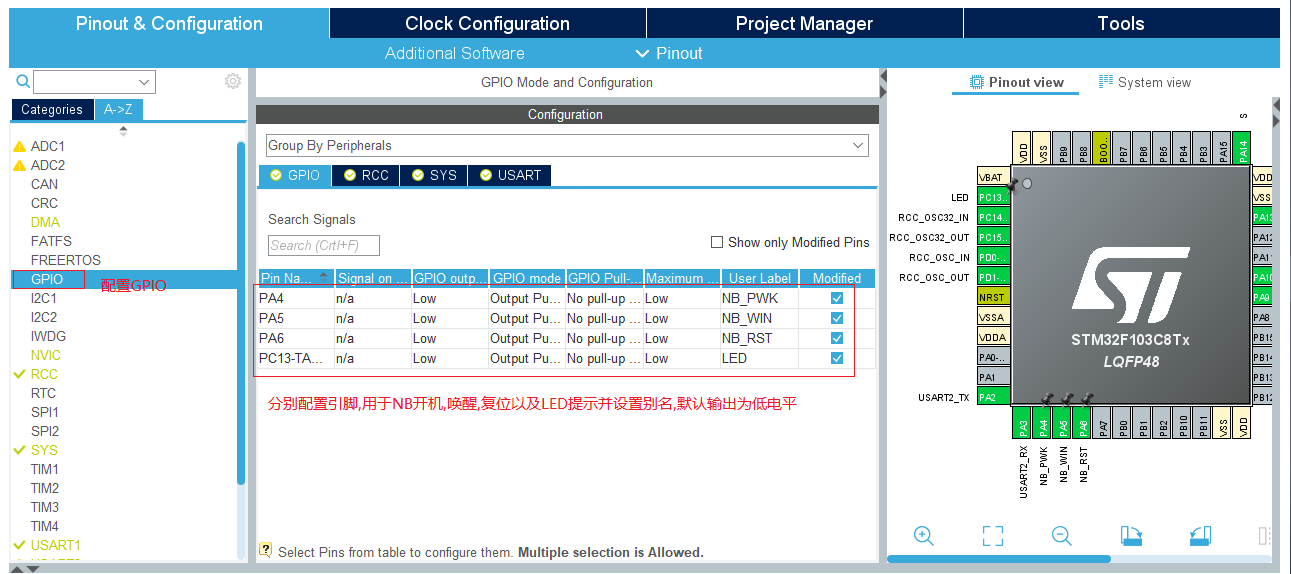
Task: Open the SYS configuration tab
Action: (x=433, y=175)
